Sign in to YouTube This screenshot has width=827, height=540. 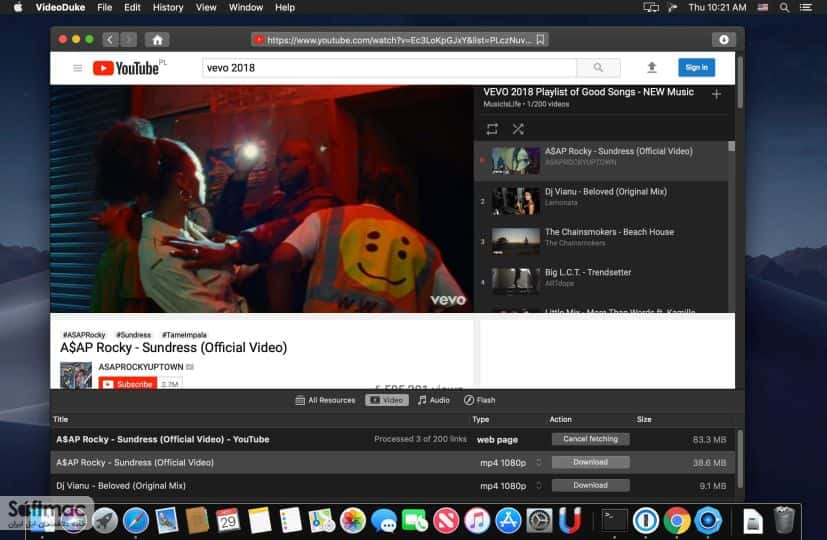pyautogui.click(x=696, y=68)
